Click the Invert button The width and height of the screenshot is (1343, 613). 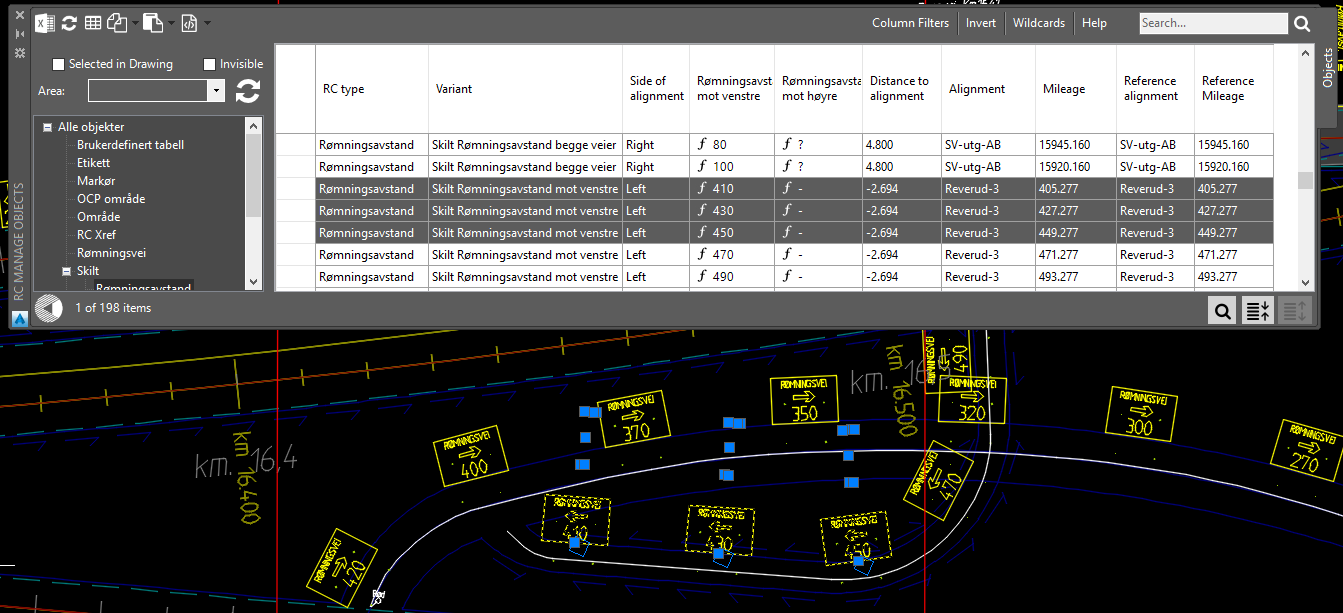click(x=980, y=23)
